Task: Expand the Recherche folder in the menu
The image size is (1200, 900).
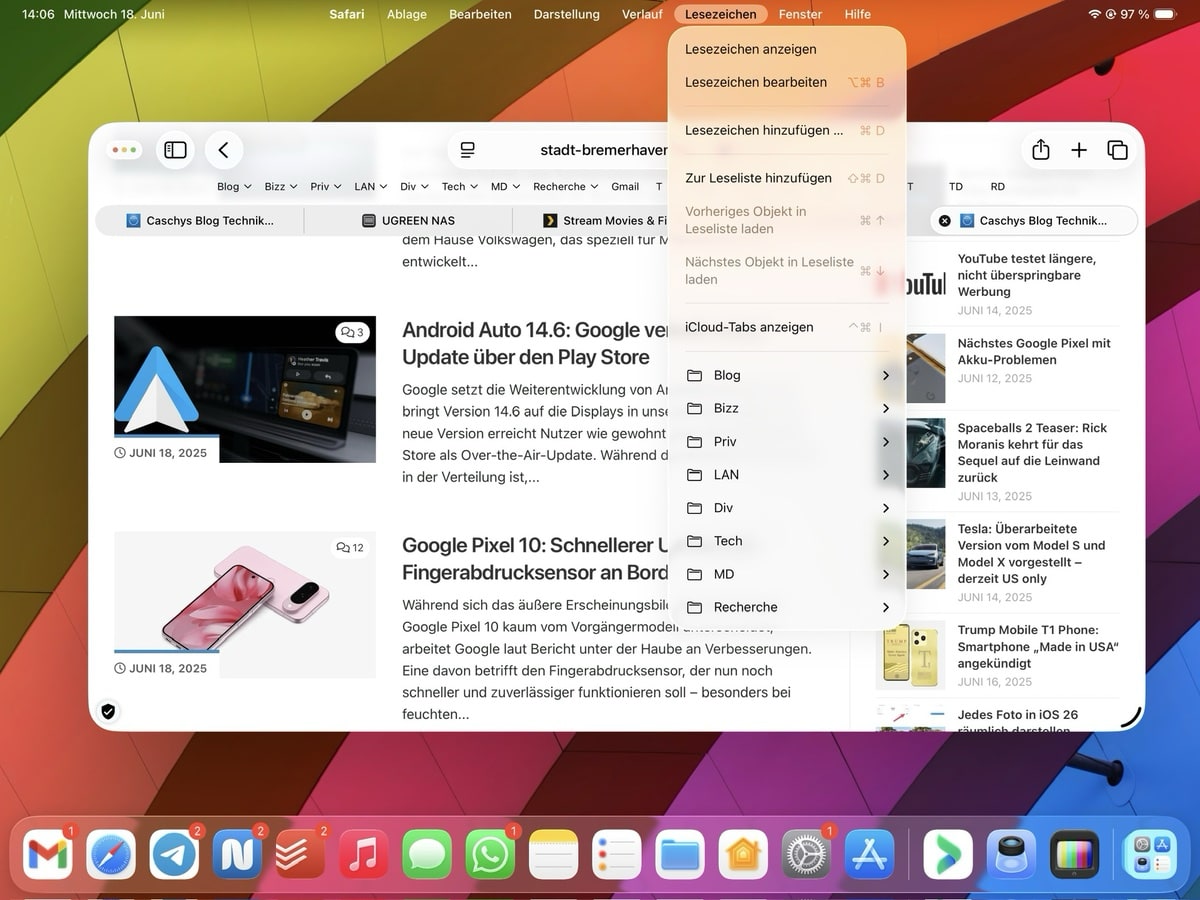Action: (x=786, y=607)
